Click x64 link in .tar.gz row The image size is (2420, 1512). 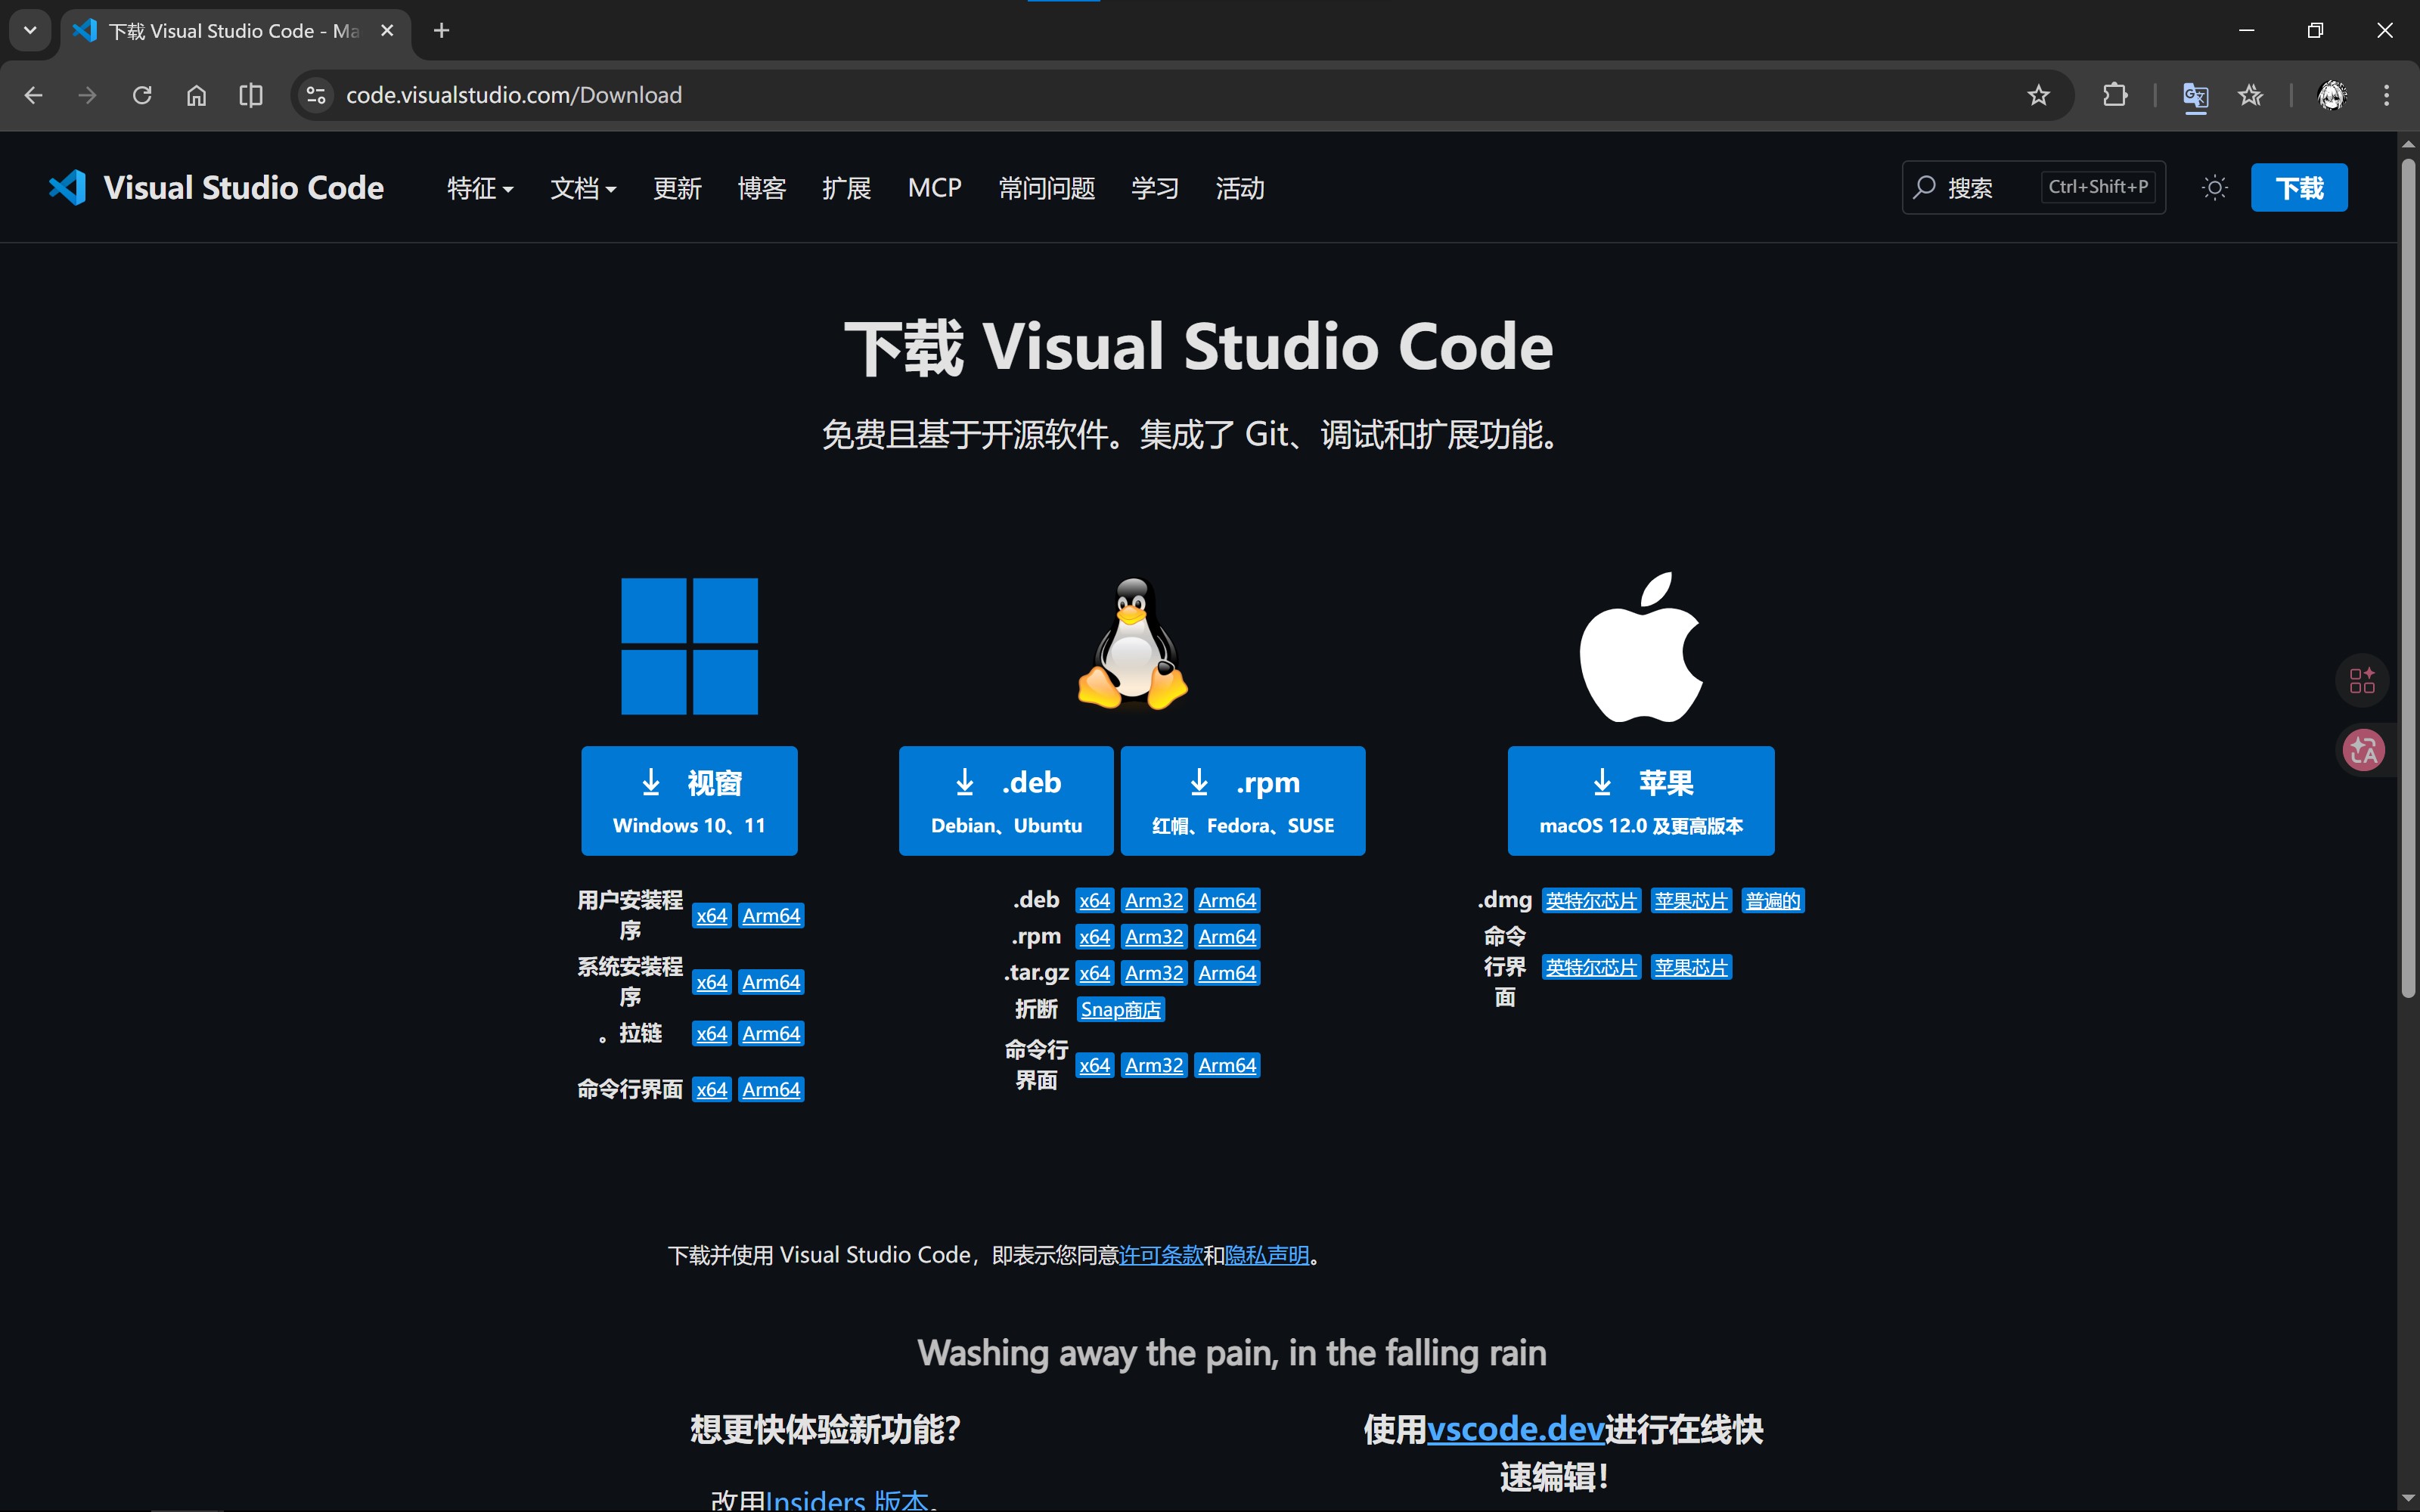coord(1094,973)
